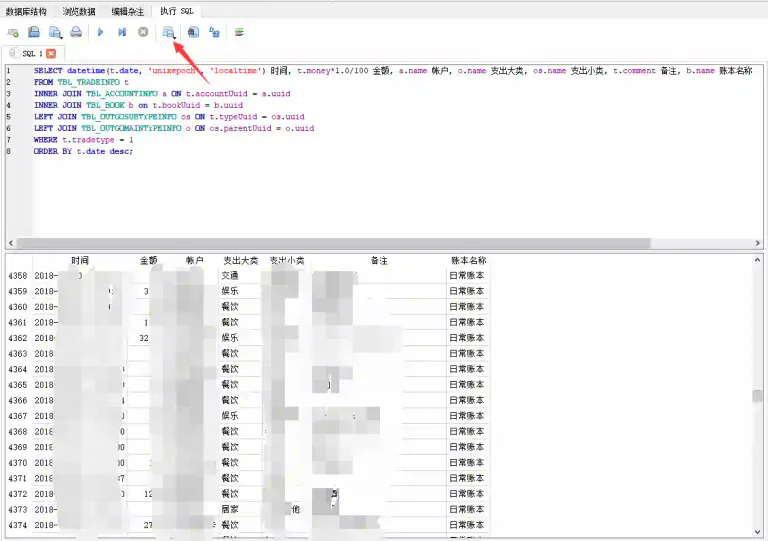768x541 pixels.
Task: Select row number 4370
Action: pyautogui.click(x=18, y=463)
